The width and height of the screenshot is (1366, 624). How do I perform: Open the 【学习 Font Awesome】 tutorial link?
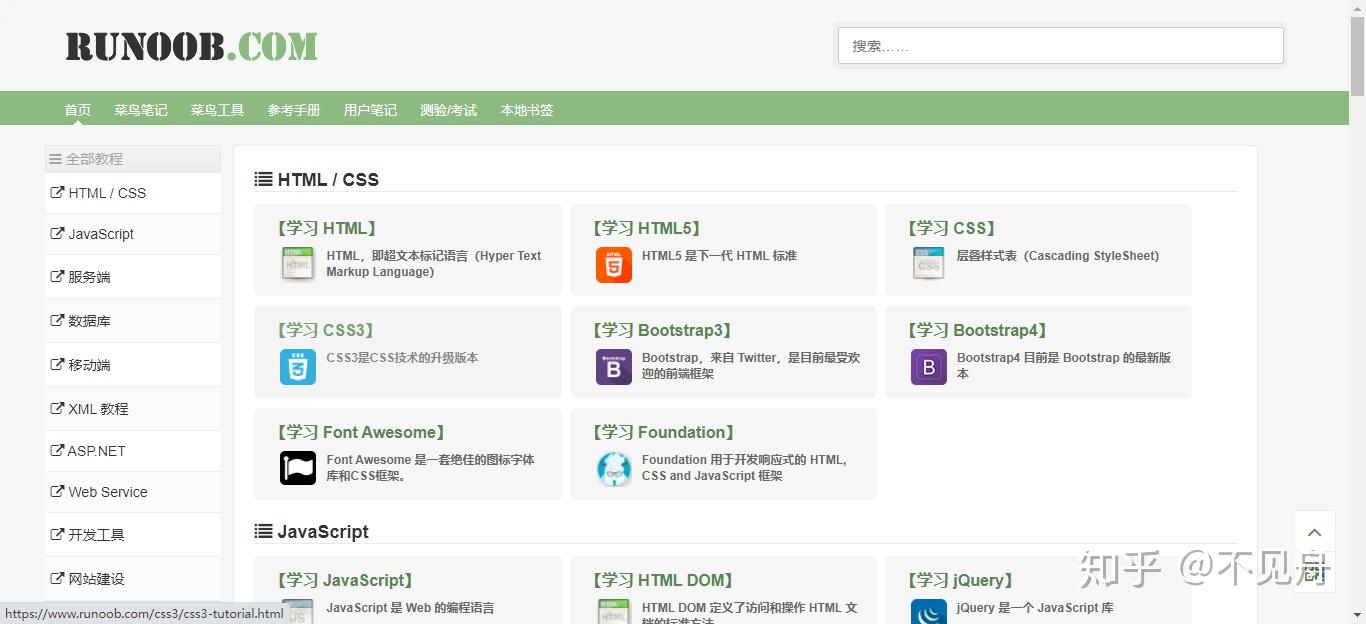coord(362,433)
